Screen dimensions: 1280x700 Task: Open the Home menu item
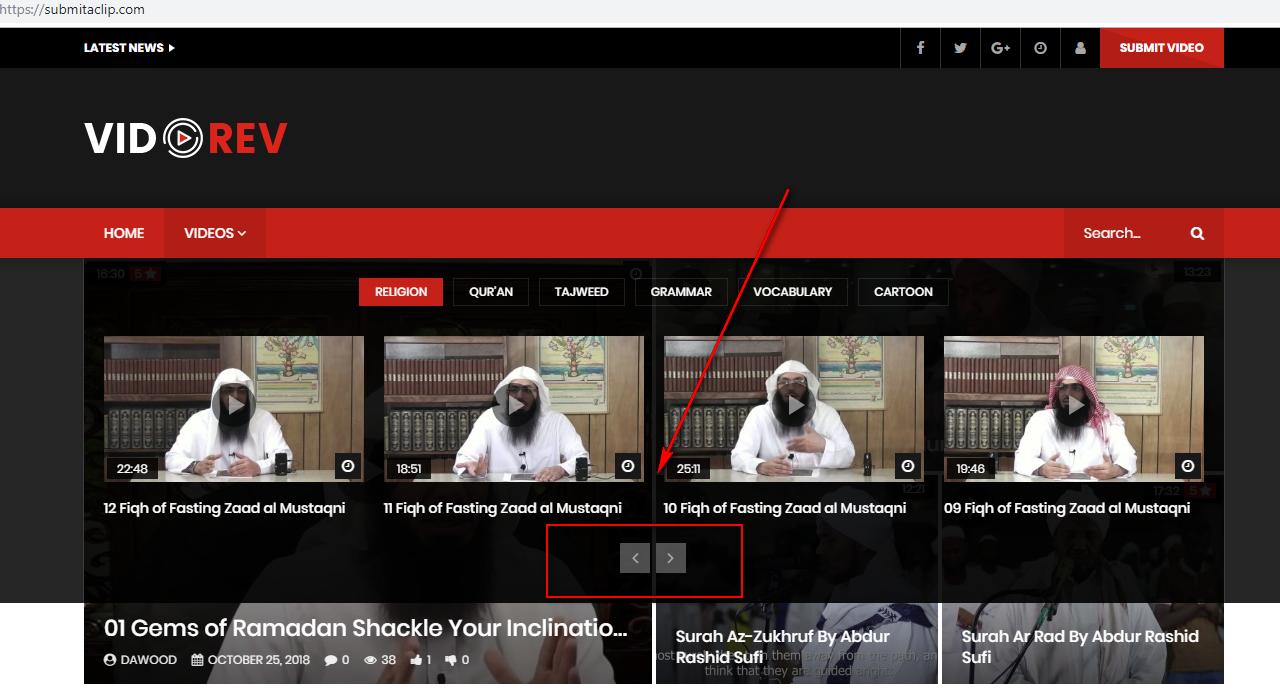click(x=124, y=233)
